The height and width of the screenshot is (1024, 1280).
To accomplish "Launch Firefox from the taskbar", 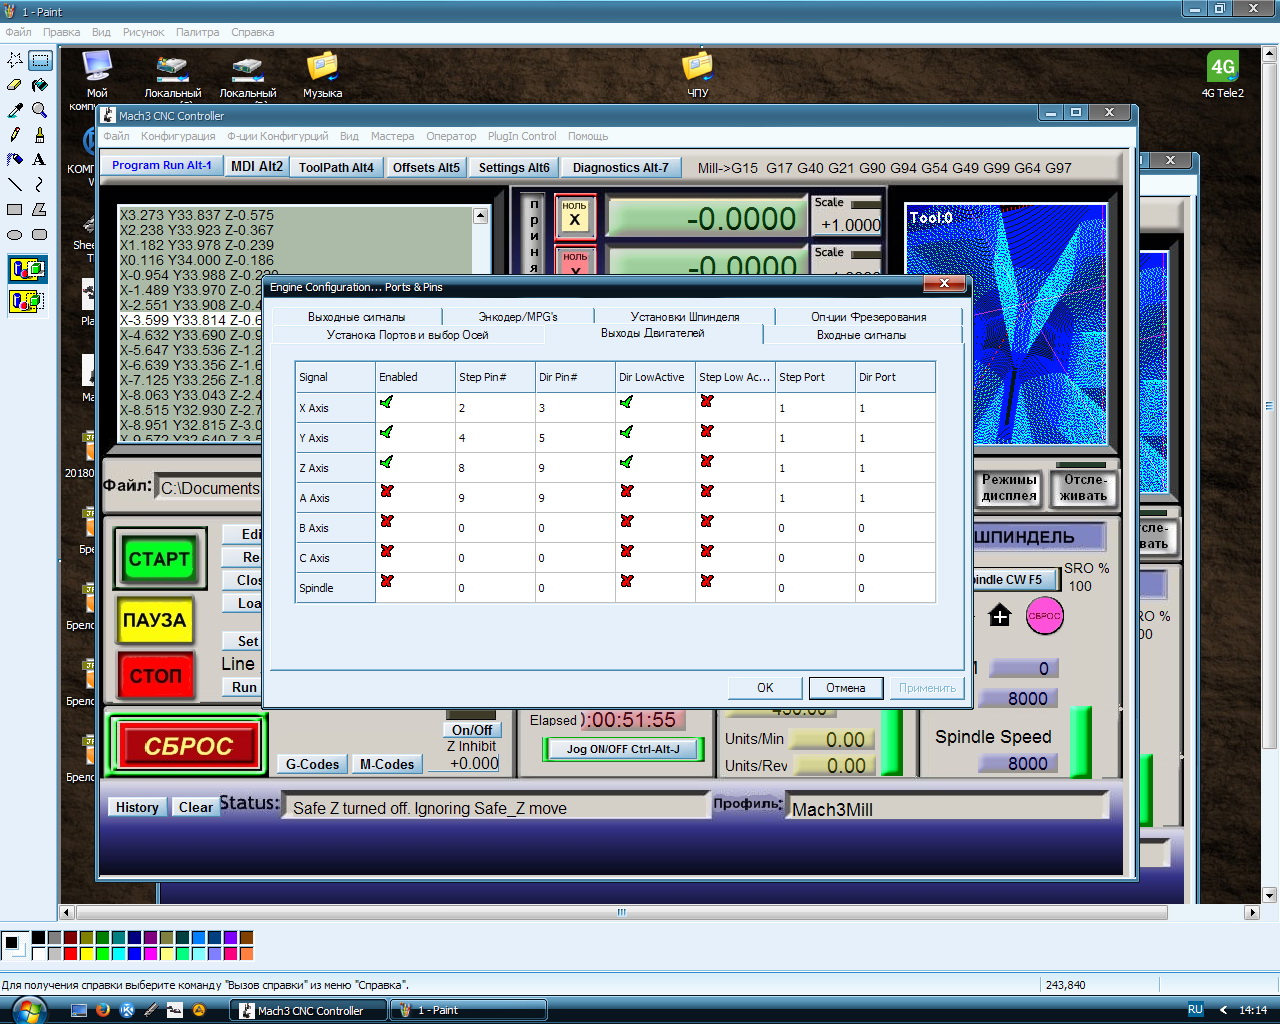I will click(102, 1010).
